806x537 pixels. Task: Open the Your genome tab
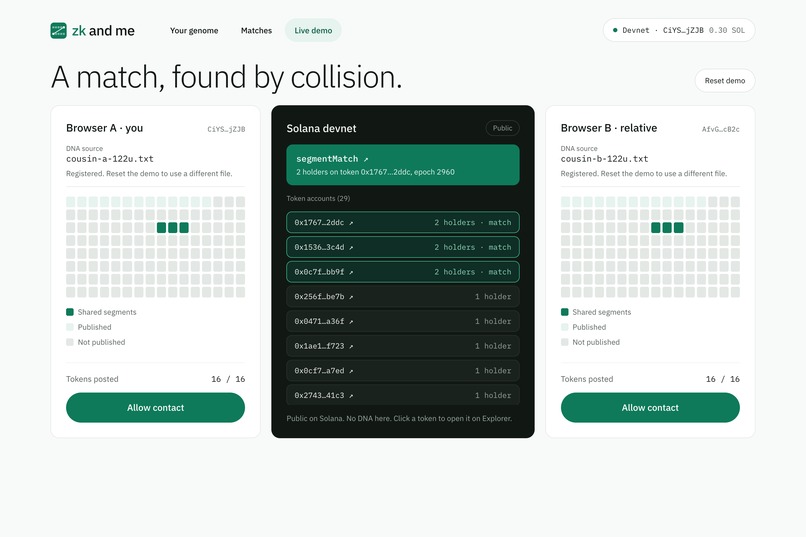coord(194,30)
